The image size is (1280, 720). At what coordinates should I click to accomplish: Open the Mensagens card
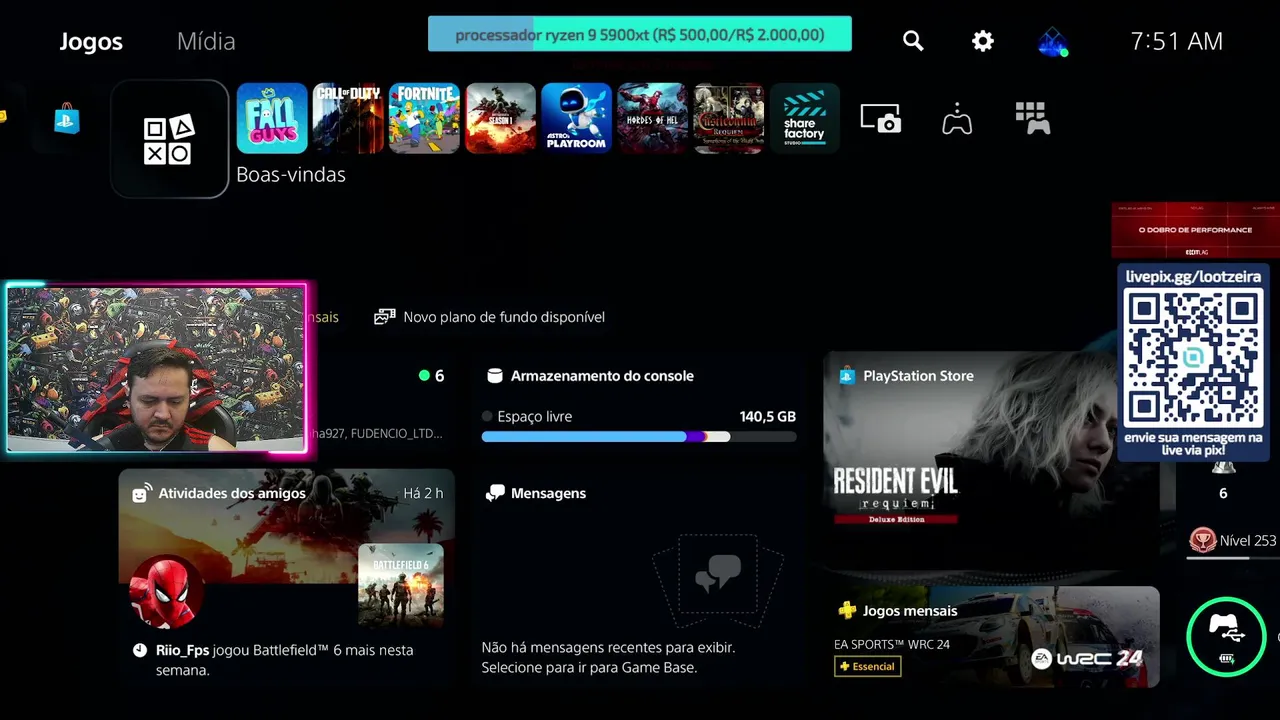point(638,578)
